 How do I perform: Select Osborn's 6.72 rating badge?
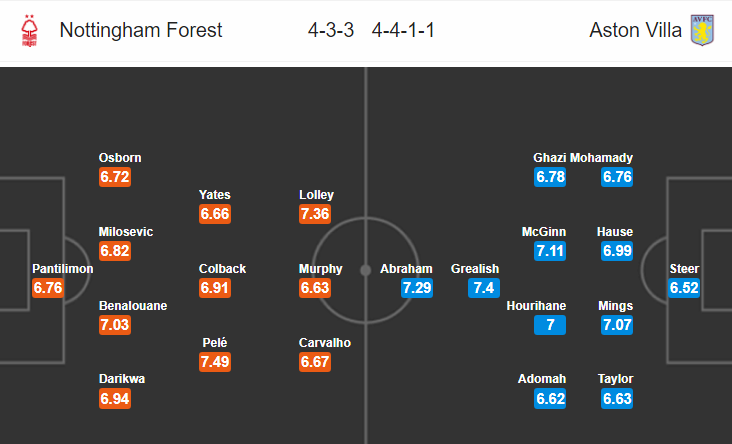115,177
